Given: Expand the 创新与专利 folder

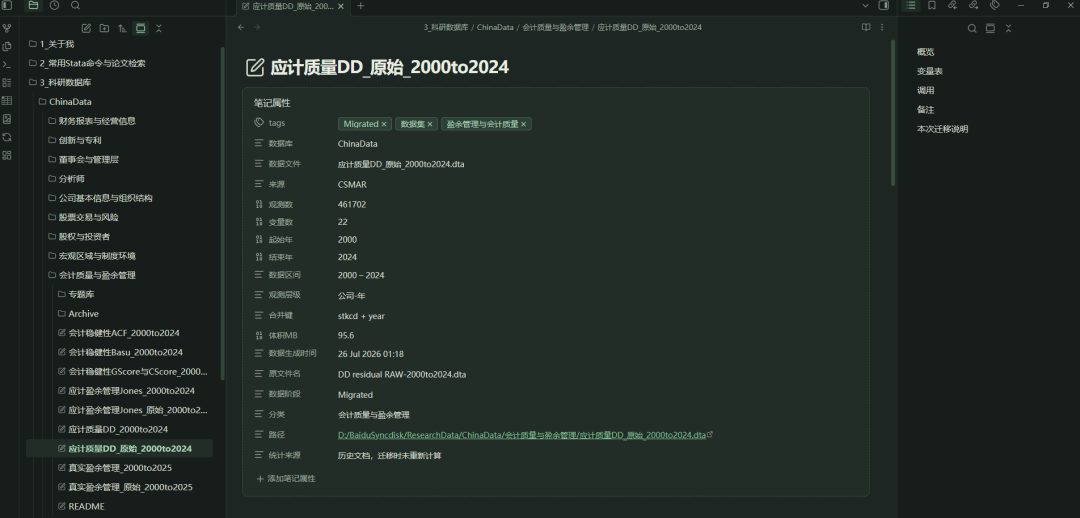Looking at the screenshot, I should (x=80, y=141).
